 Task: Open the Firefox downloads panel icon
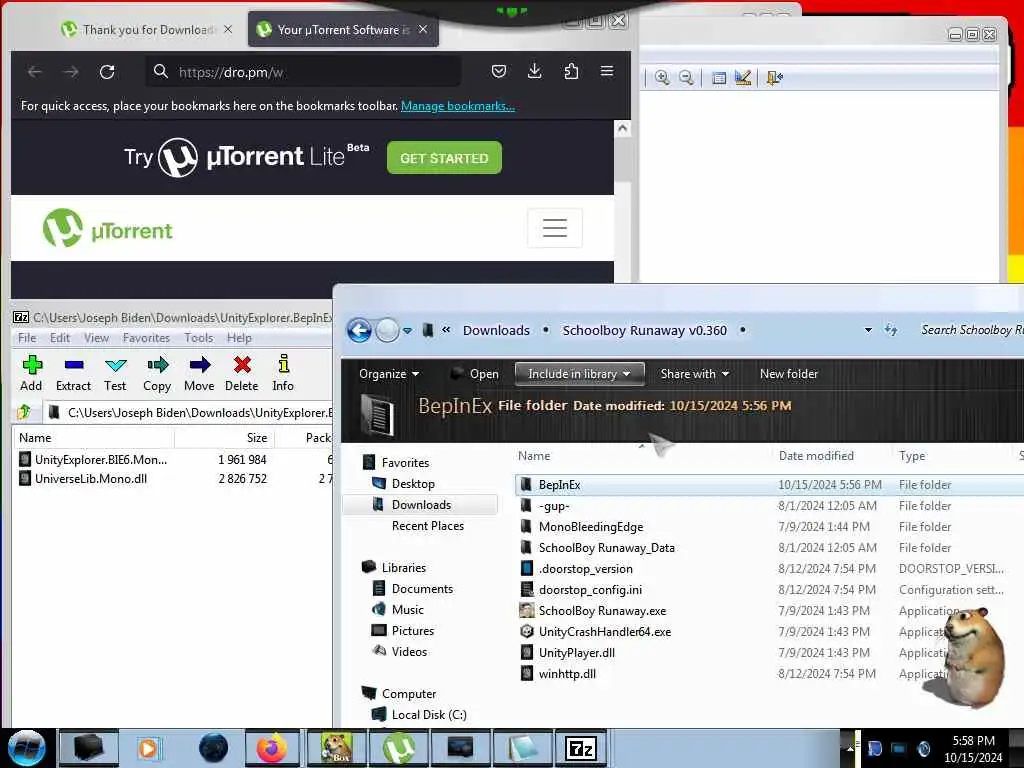[x=534, y=71]
